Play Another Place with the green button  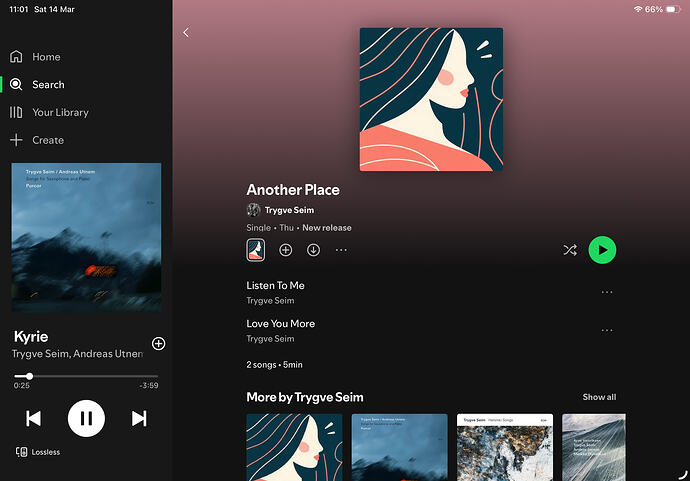602,250
